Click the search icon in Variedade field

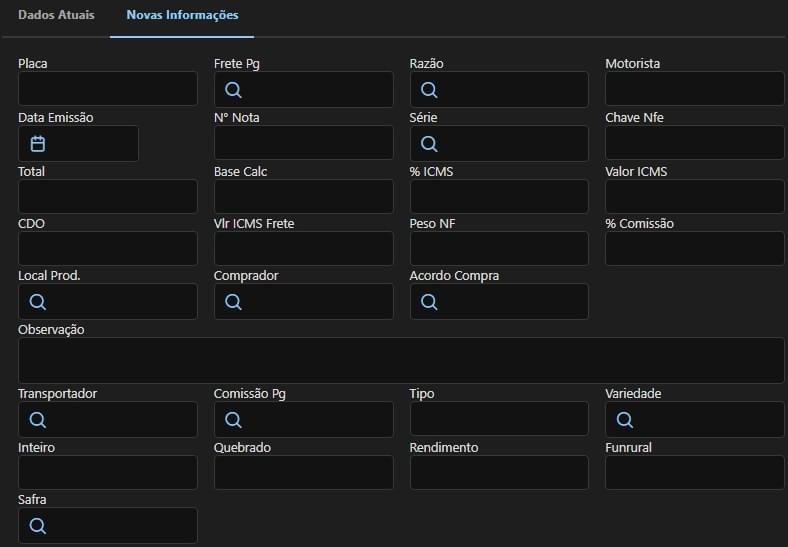click(625, 420)
